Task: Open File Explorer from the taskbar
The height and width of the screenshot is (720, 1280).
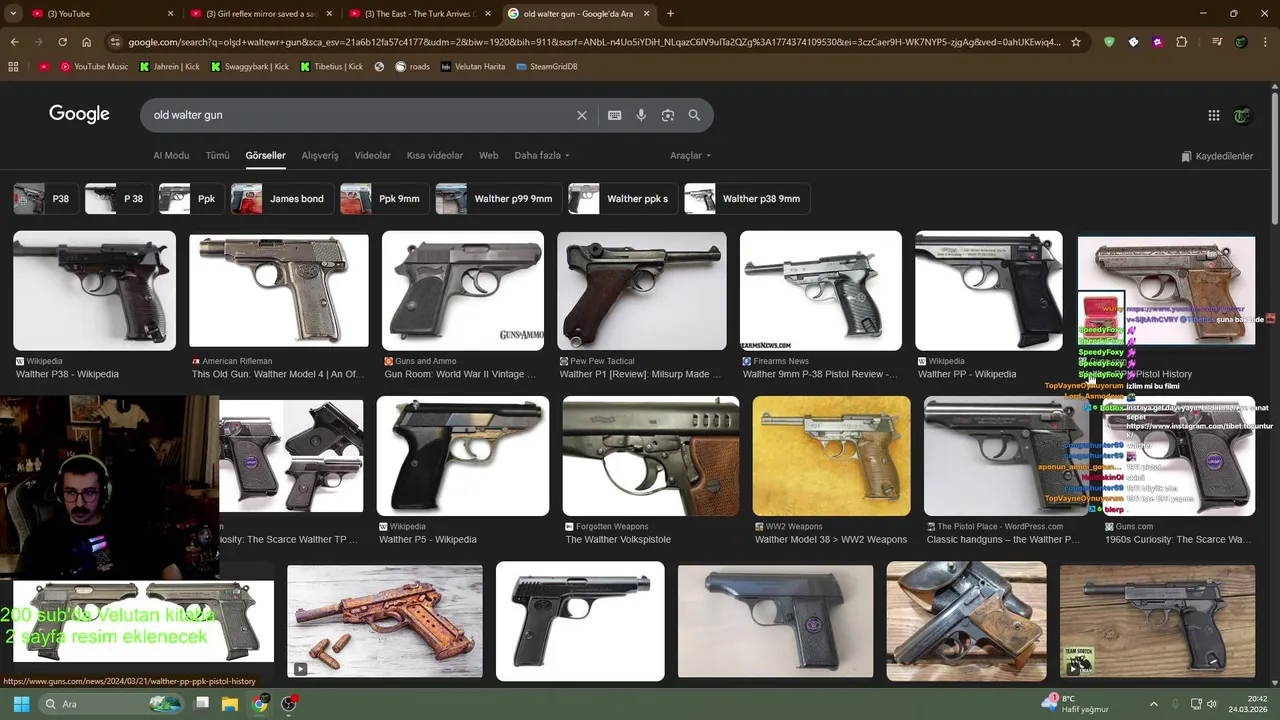Action: click(230, 704)
